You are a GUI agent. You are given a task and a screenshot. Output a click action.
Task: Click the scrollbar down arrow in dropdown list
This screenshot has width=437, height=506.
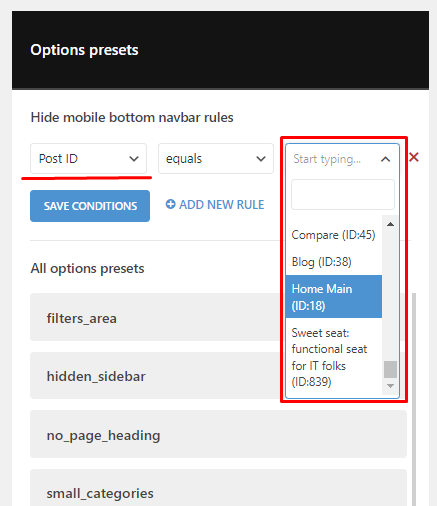[x=390, y=386]
